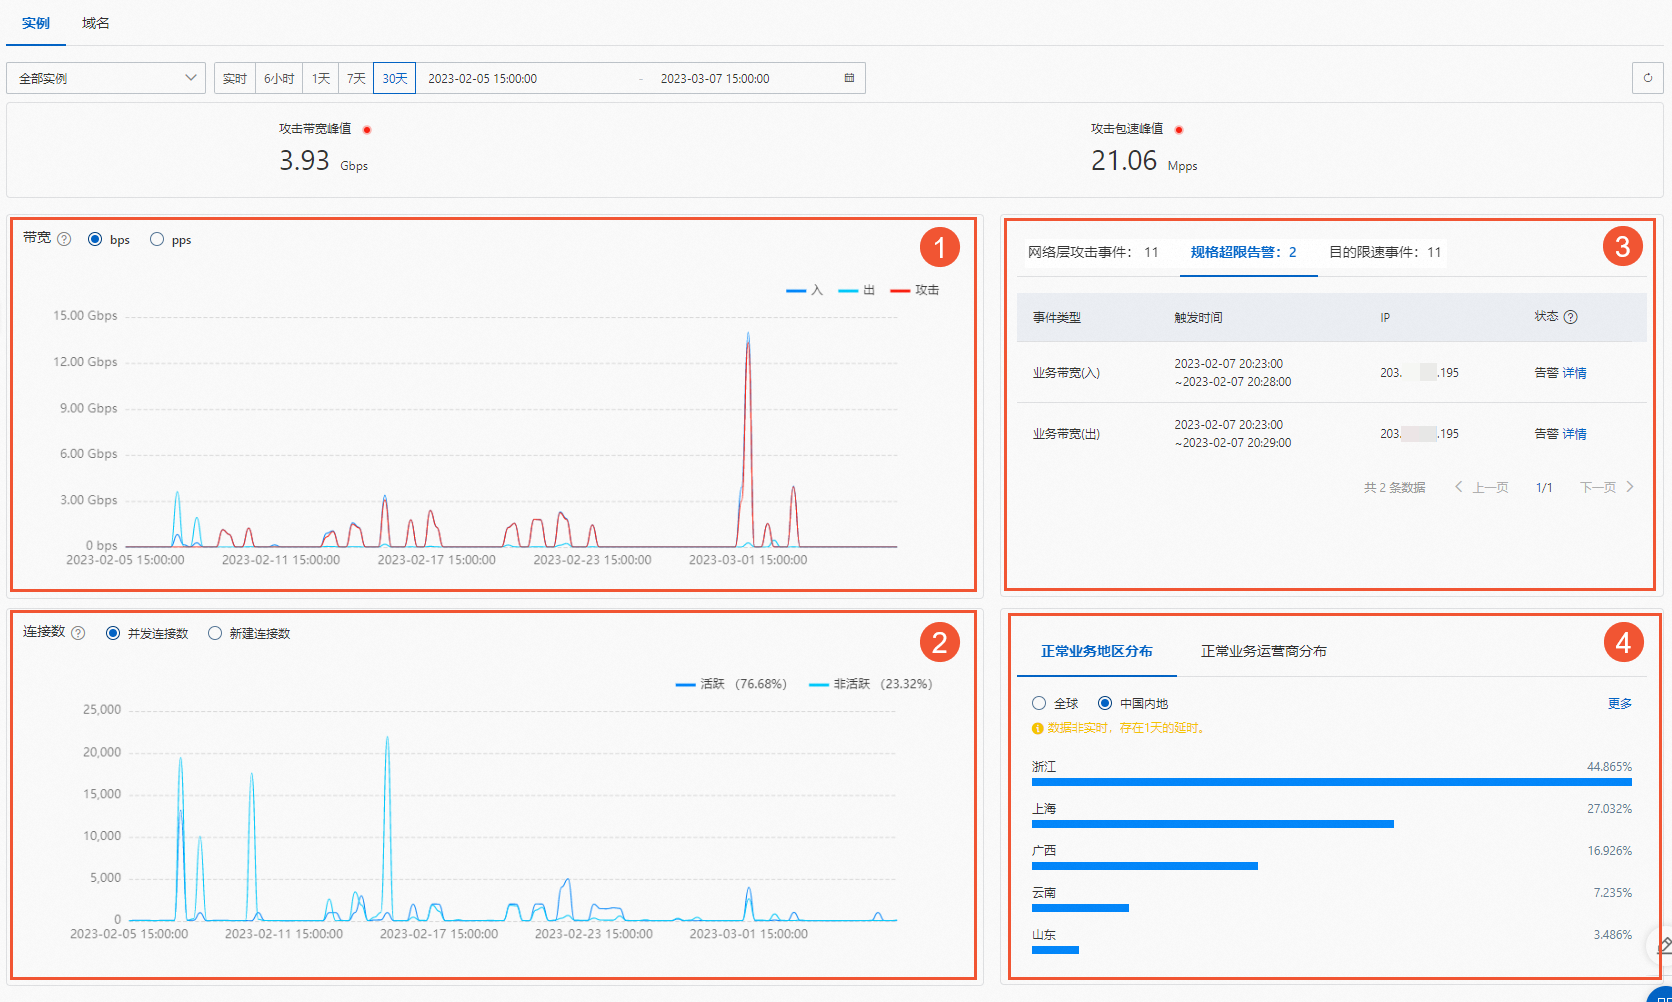1672x1002 pixels.
Task: Select the pps bandwidth radio option
Action: pos(157,239)
